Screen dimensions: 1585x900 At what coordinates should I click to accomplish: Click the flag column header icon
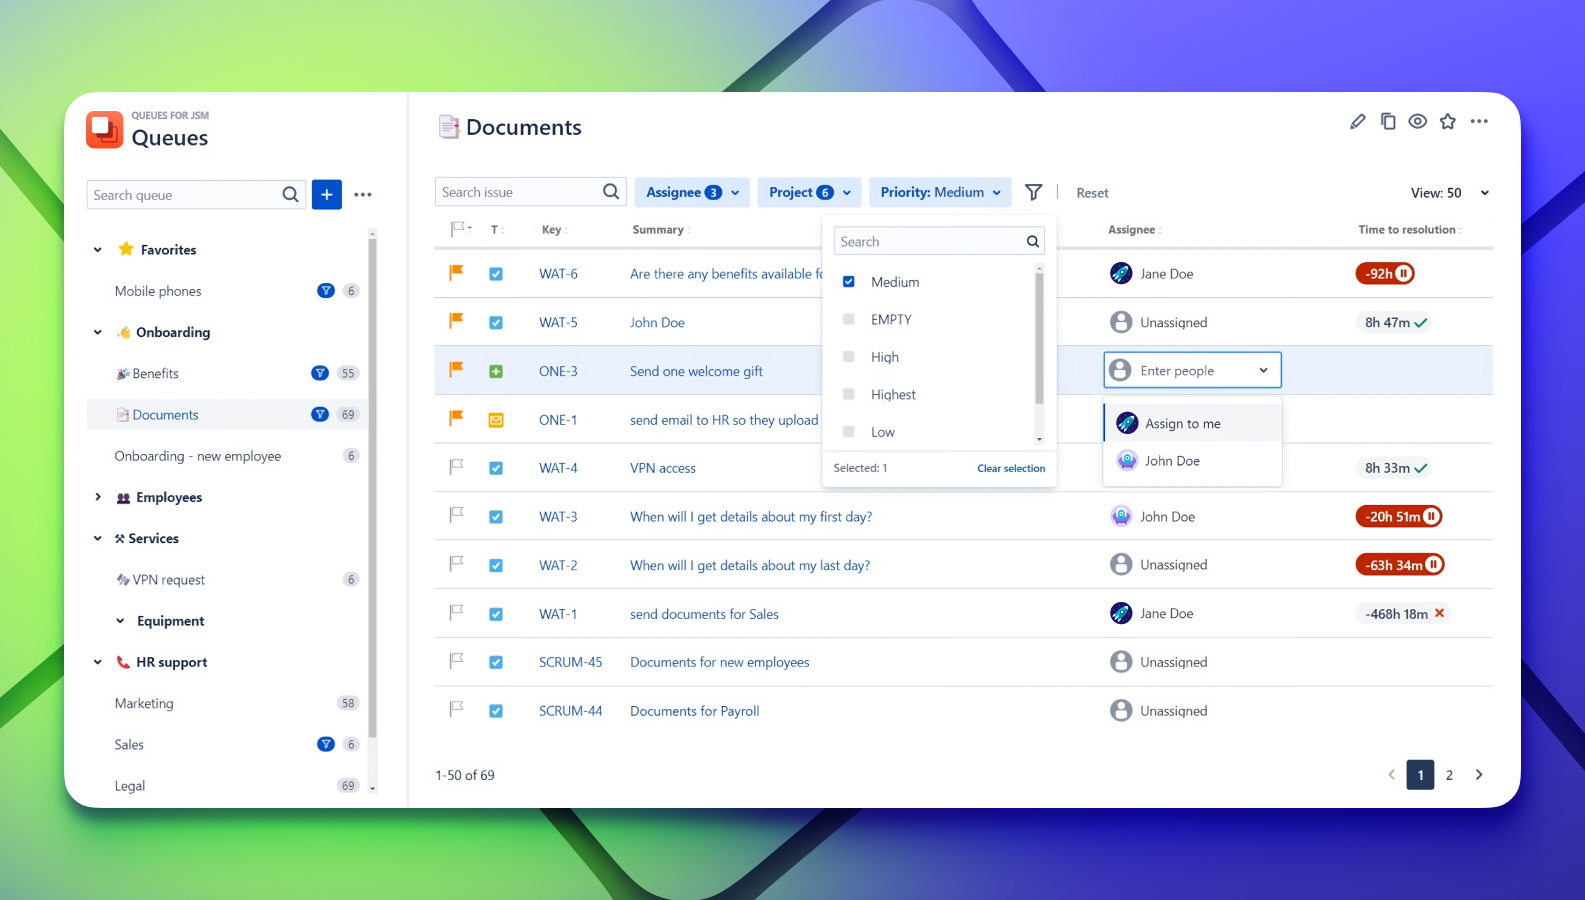458,229
